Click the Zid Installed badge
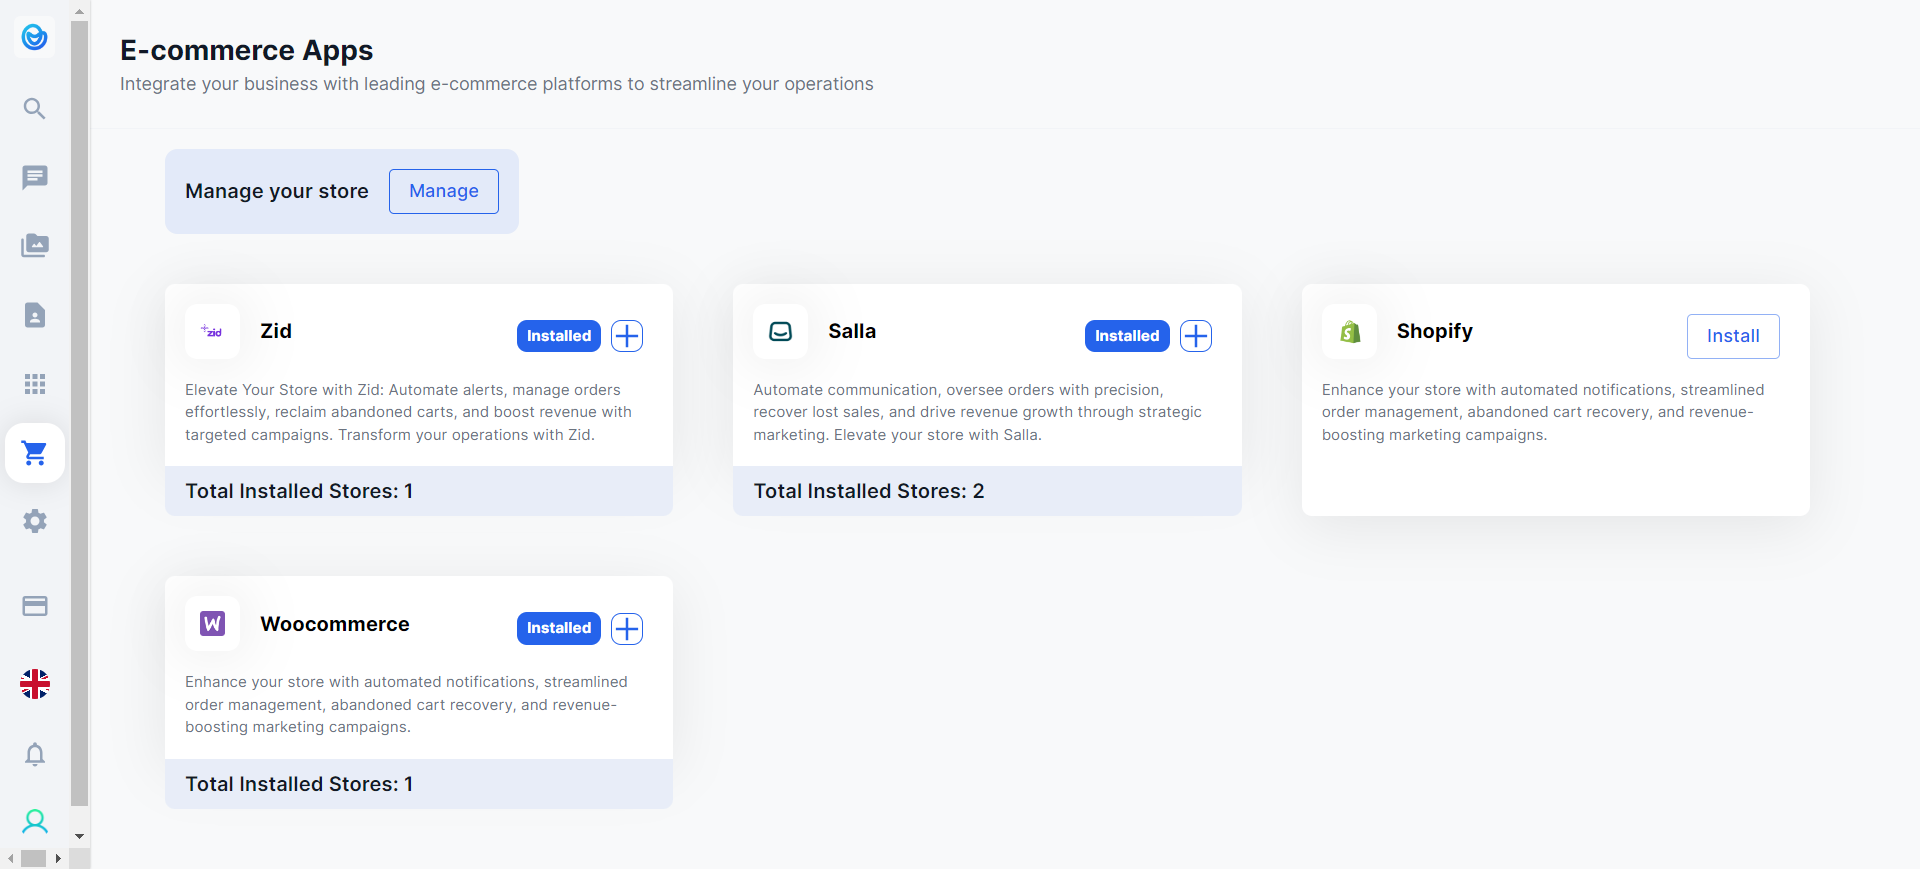1920x869 pixels. (558, 336)
